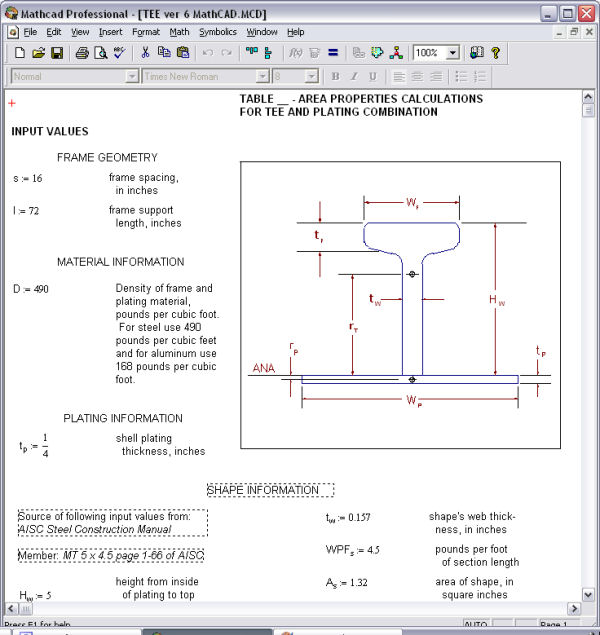Toggle Bold formatting button

(335, 77)
